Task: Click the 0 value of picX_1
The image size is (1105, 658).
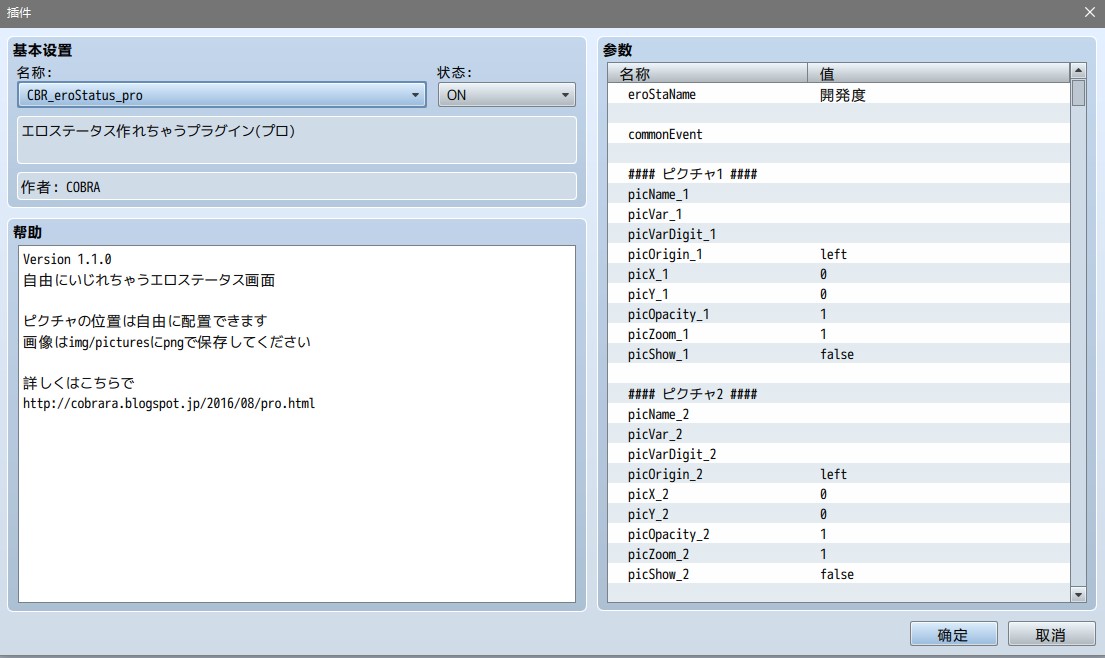Action: [823, 274]
